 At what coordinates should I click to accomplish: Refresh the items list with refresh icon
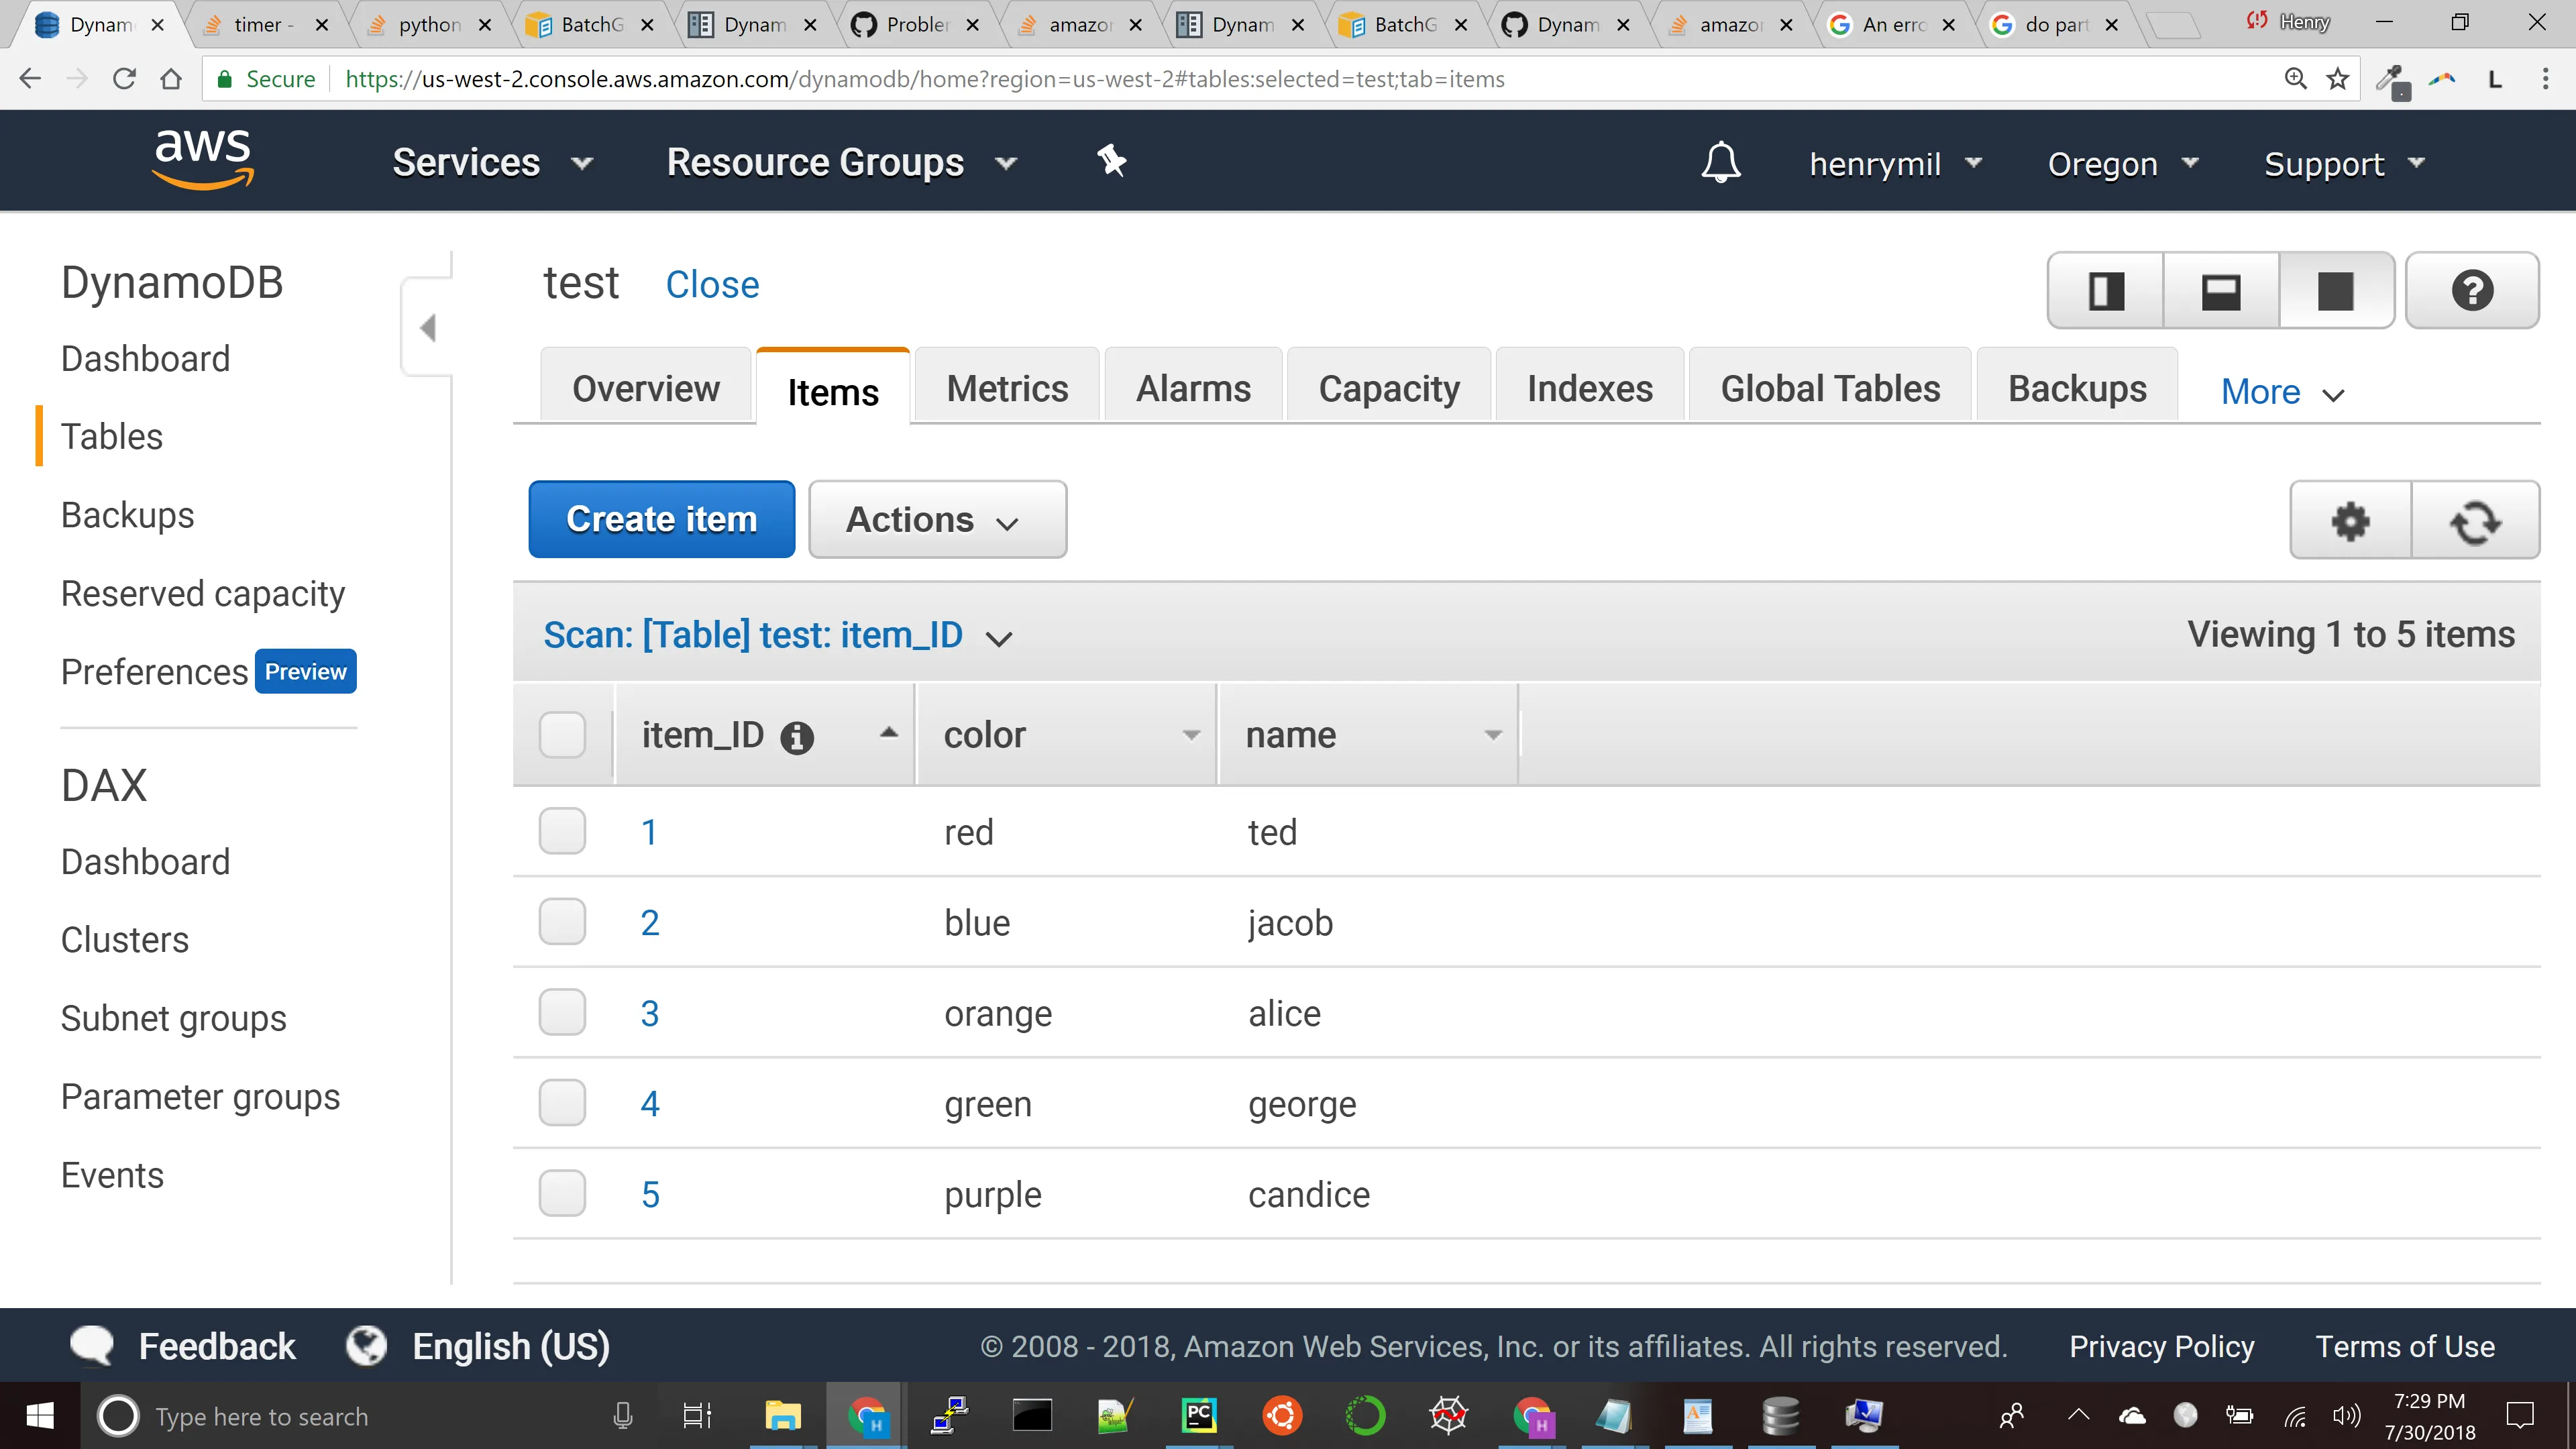coord(2475,520)
